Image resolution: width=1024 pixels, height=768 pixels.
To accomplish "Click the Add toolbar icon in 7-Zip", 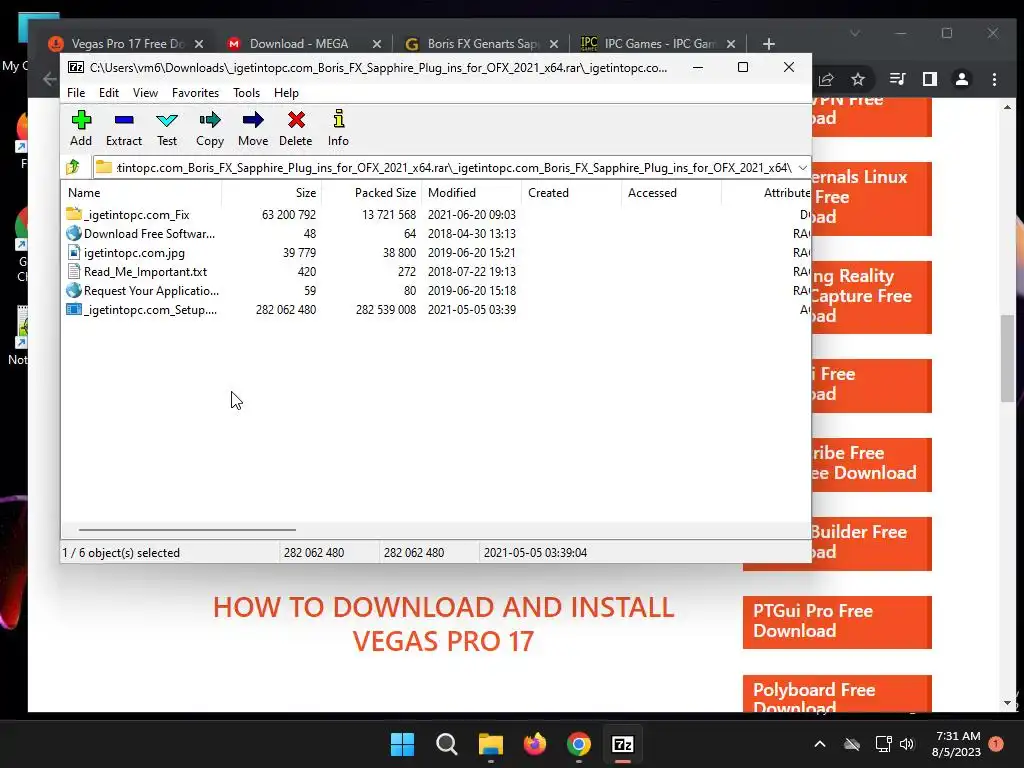I will pos(81,128).
